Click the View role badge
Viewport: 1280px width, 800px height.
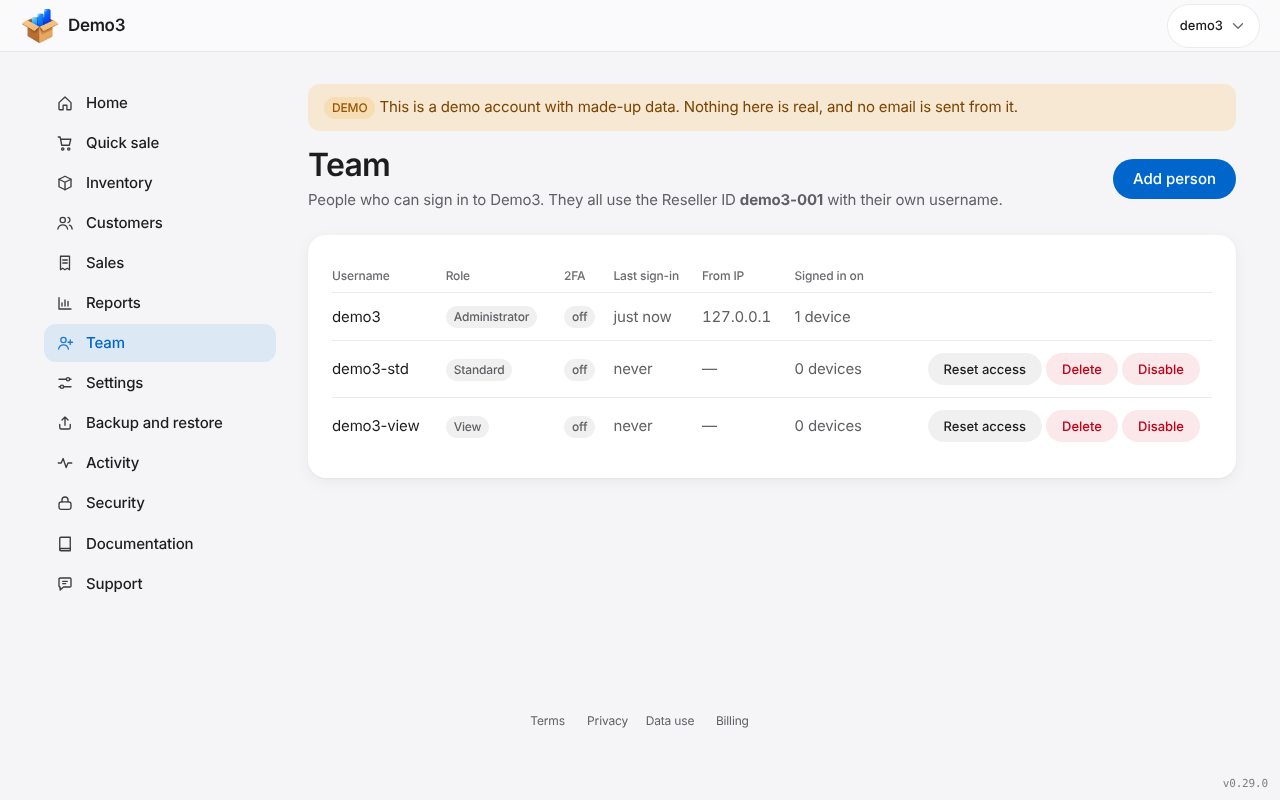point(467,427)
